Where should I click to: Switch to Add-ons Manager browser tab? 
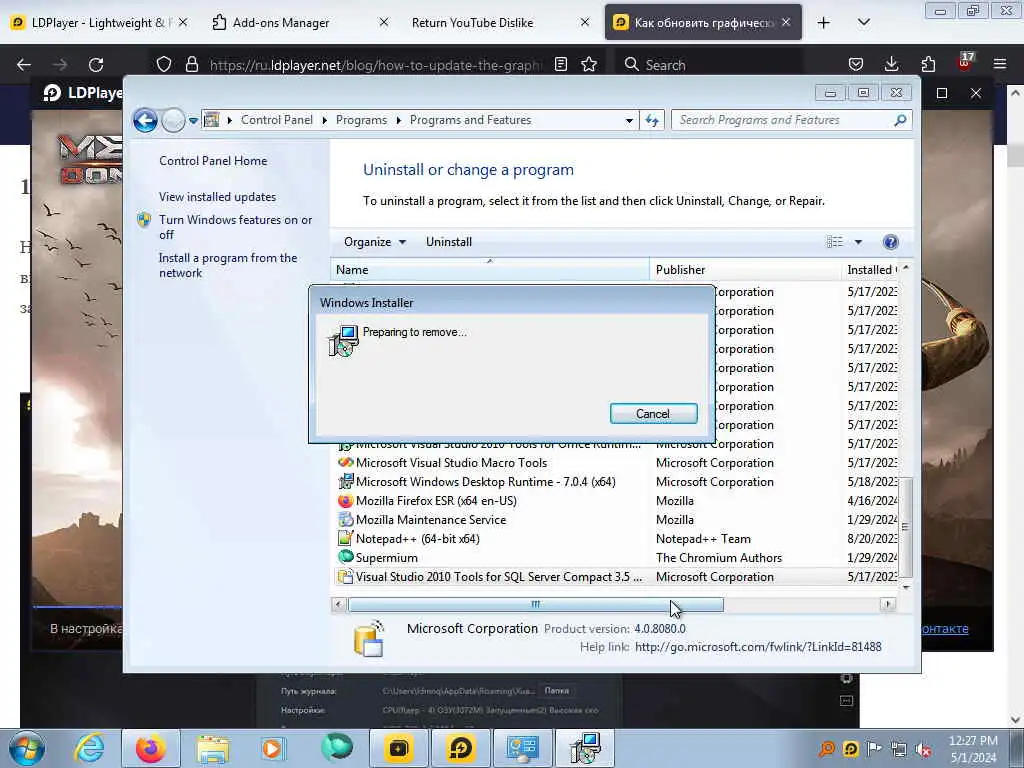298,23
